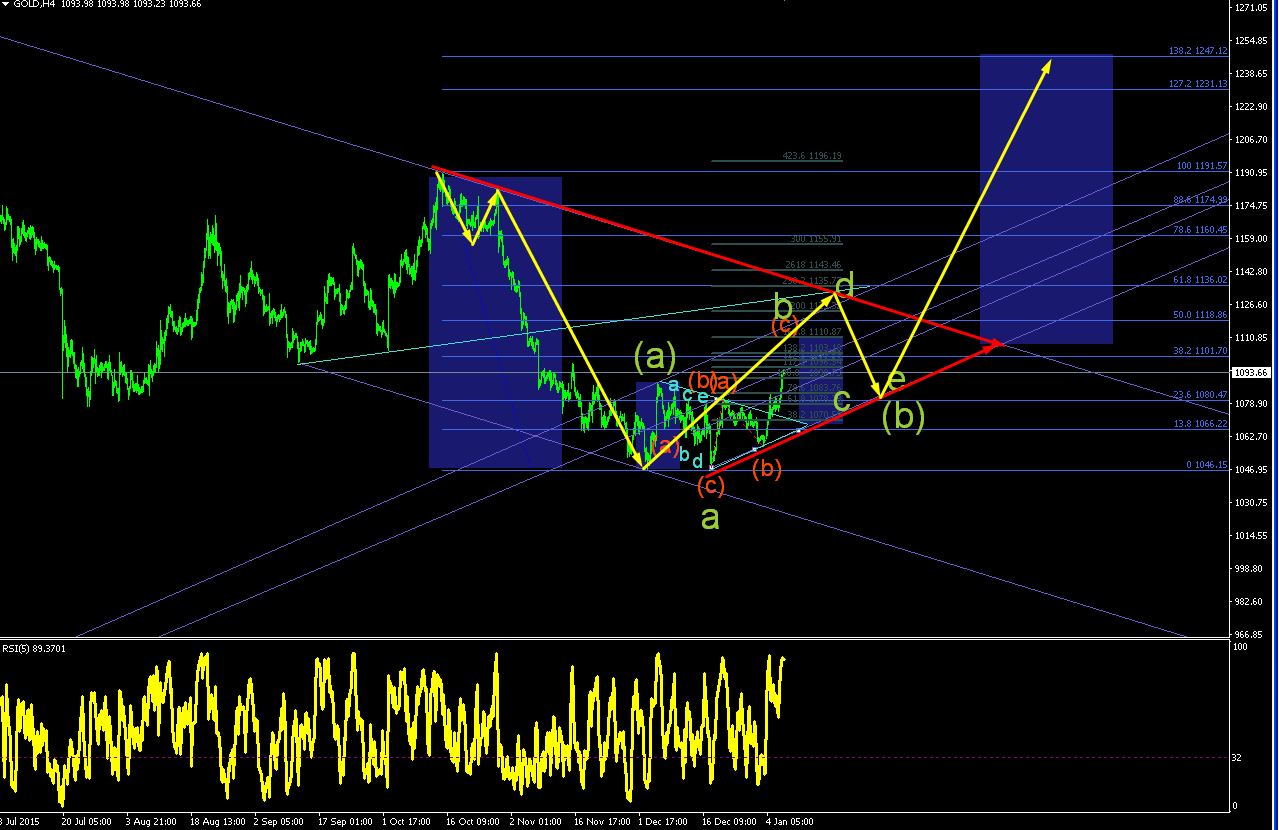
Task: Click the RSI scale value 100
Action: [x=1238, y=648]
